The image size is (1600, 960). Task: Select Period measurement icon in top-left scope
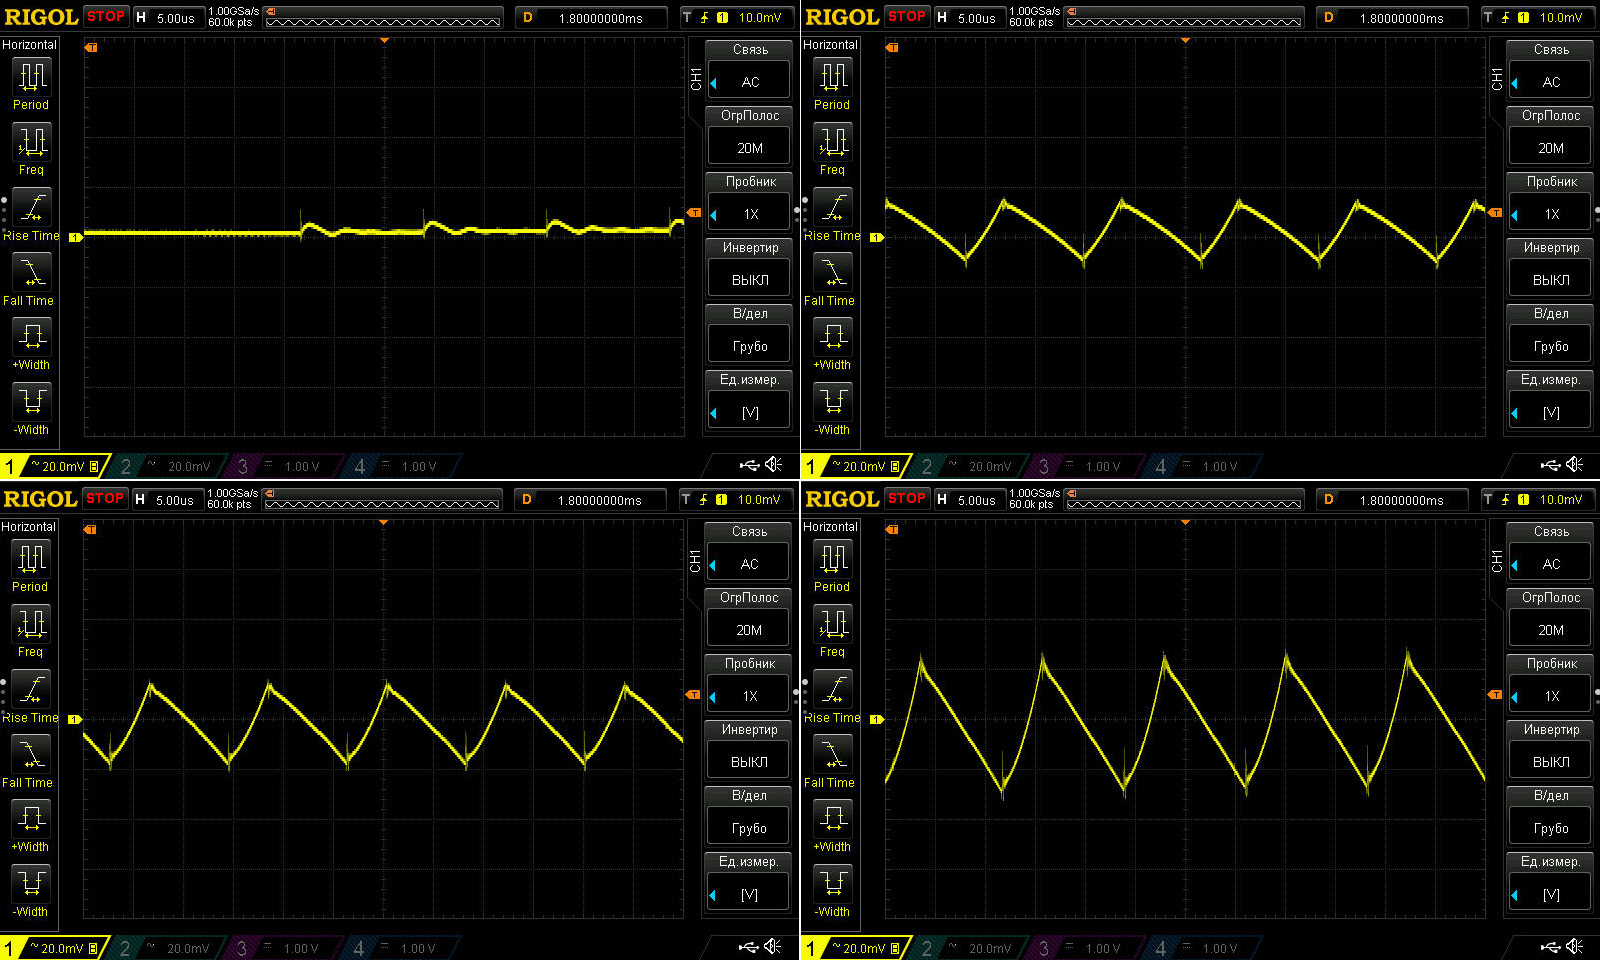[x=31, y=77]
